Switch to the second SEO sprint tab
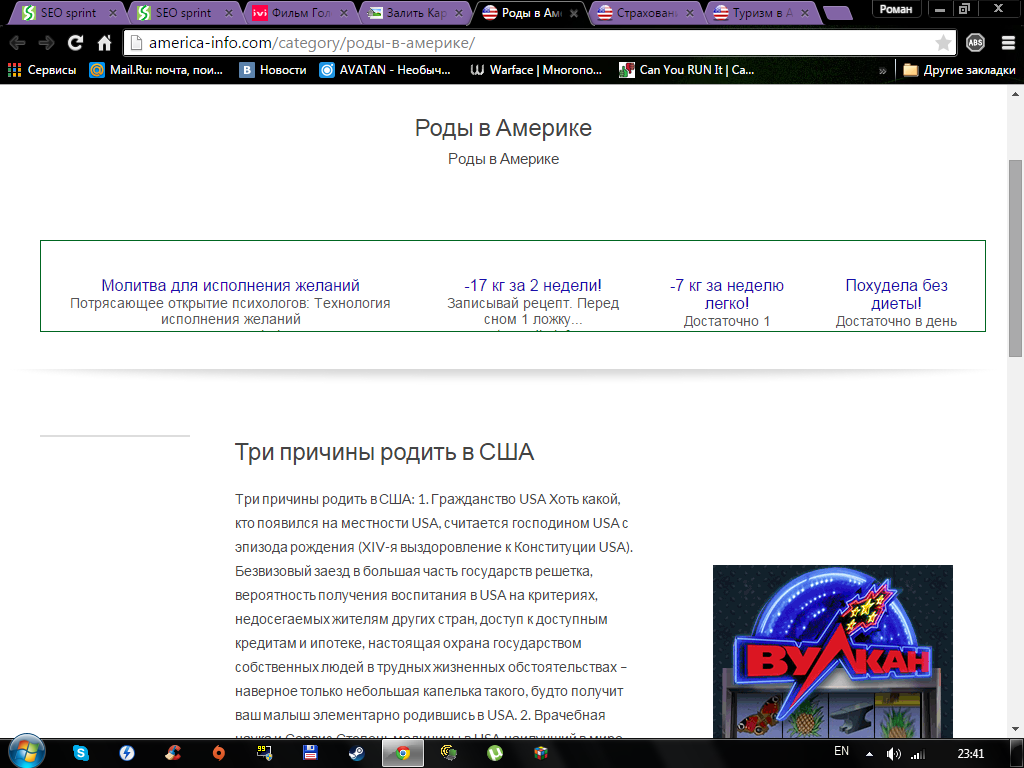Viewport: 1024px width, 768px height. (183, 13)
